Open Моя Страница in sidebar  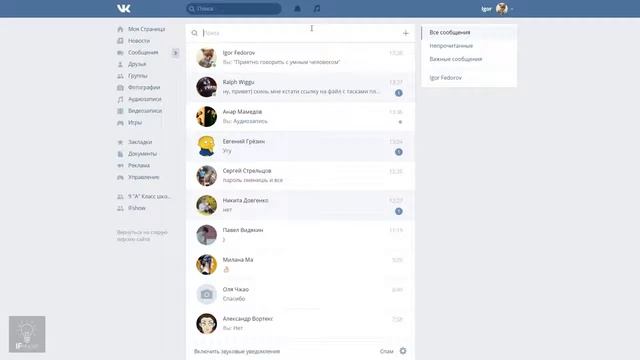(x=147, y=29)
